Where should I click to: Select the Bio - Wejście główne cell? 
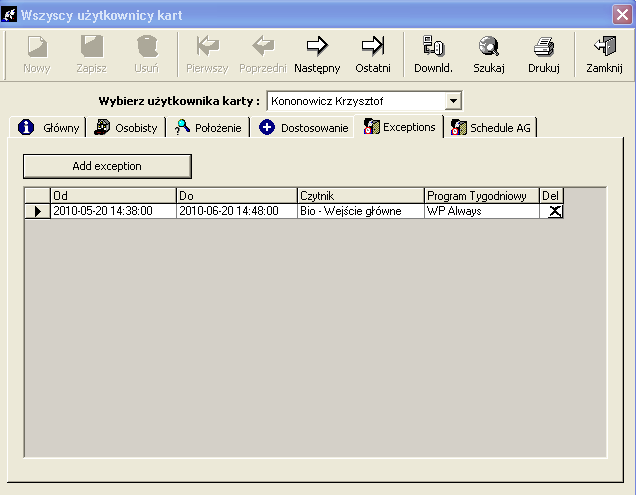(361, 211)
